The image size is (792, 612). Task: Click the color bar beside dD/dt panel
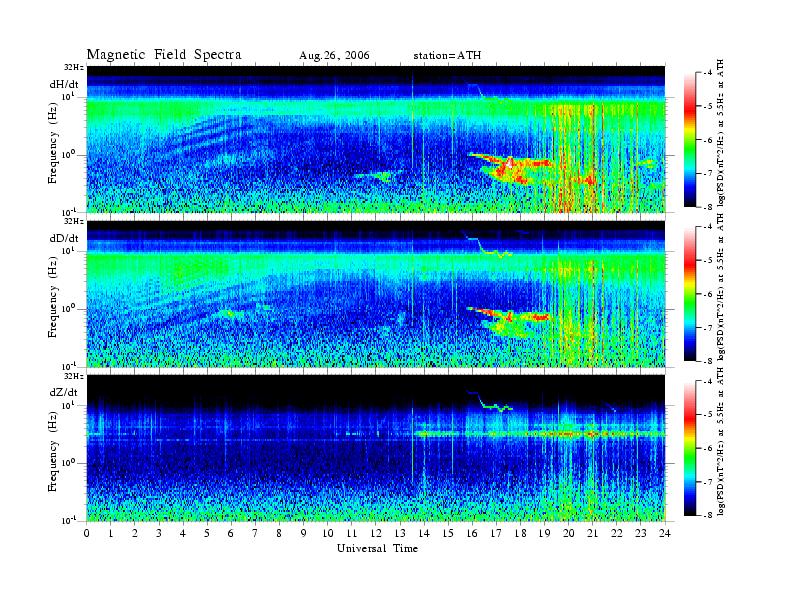689,294
